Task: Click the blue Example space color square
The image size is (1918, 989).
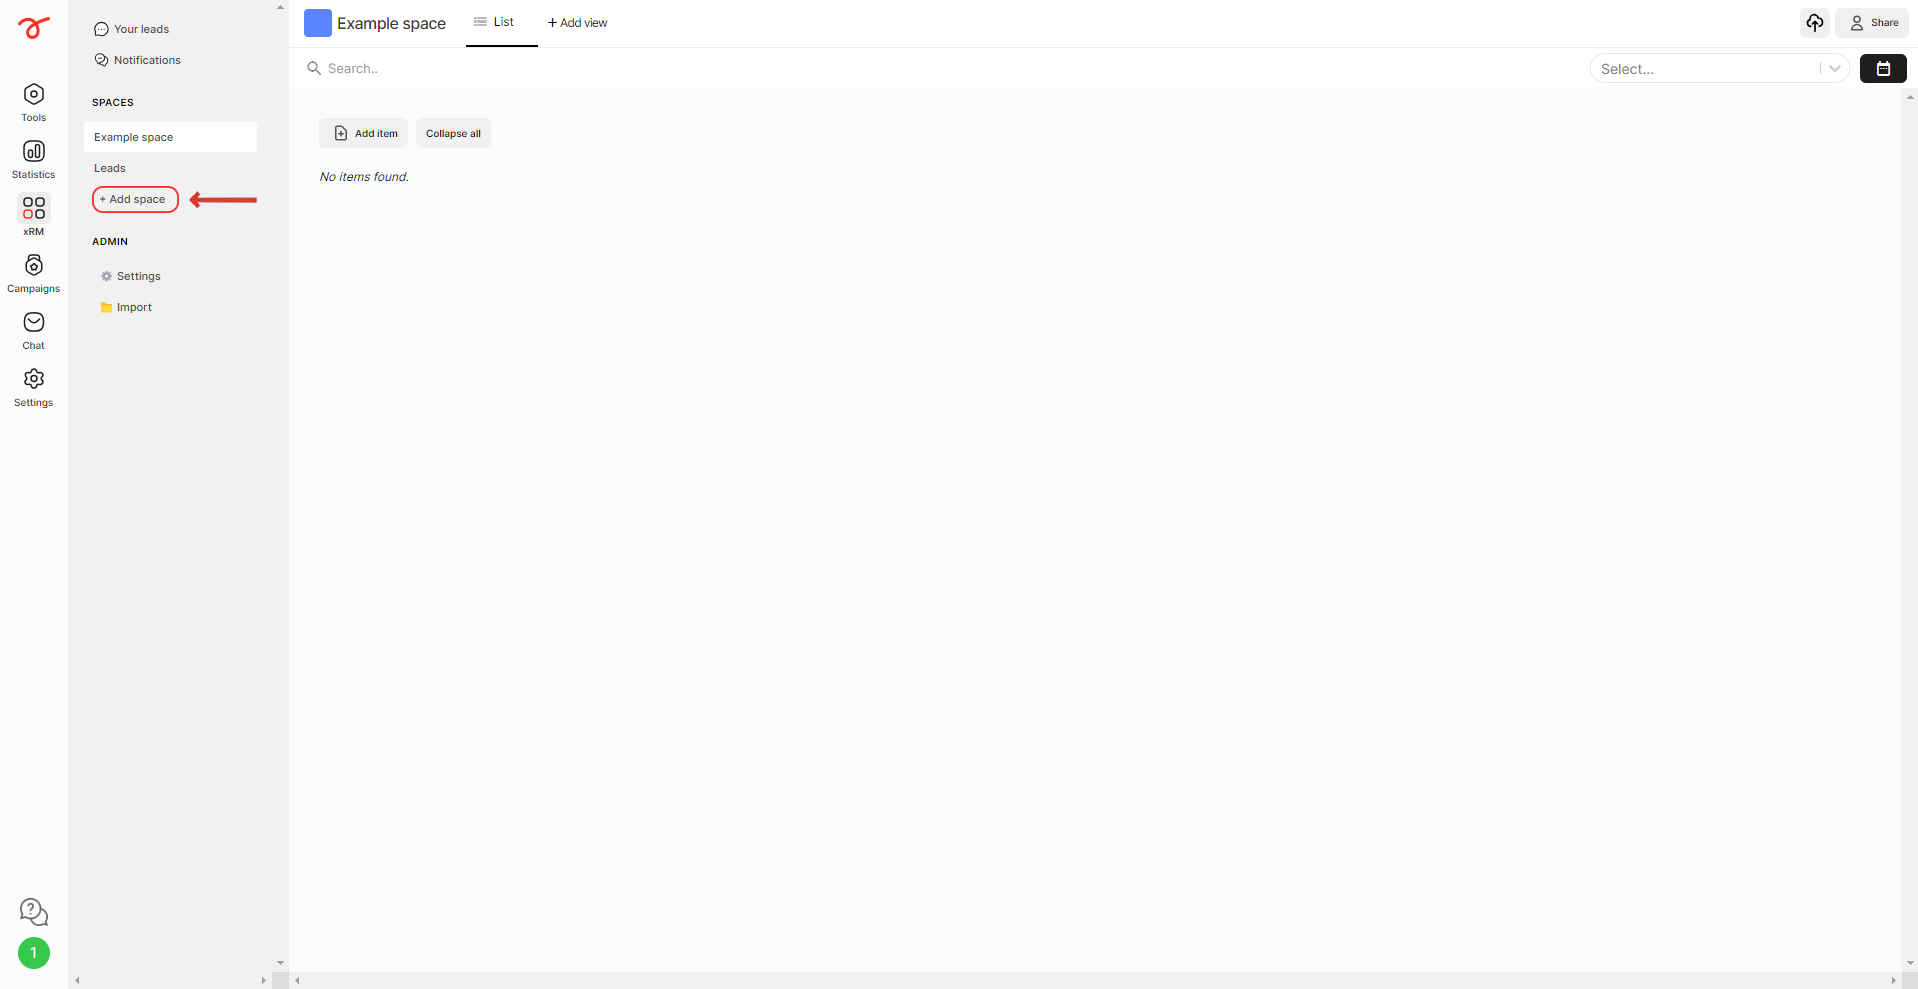Action: tap(318, 23)
